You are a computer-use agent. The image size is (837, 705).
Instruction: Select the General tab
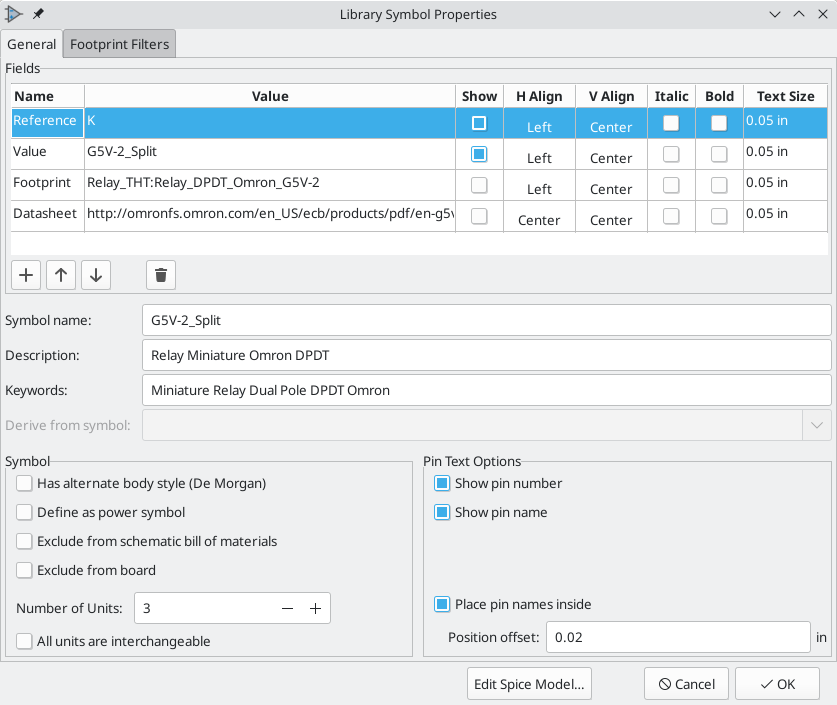coord(32,45)
